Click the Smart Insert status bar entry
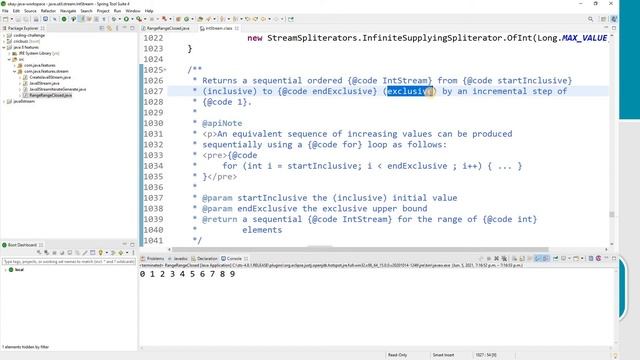The width and height of the screenshot is (640, 360). (x=443, y=355)
